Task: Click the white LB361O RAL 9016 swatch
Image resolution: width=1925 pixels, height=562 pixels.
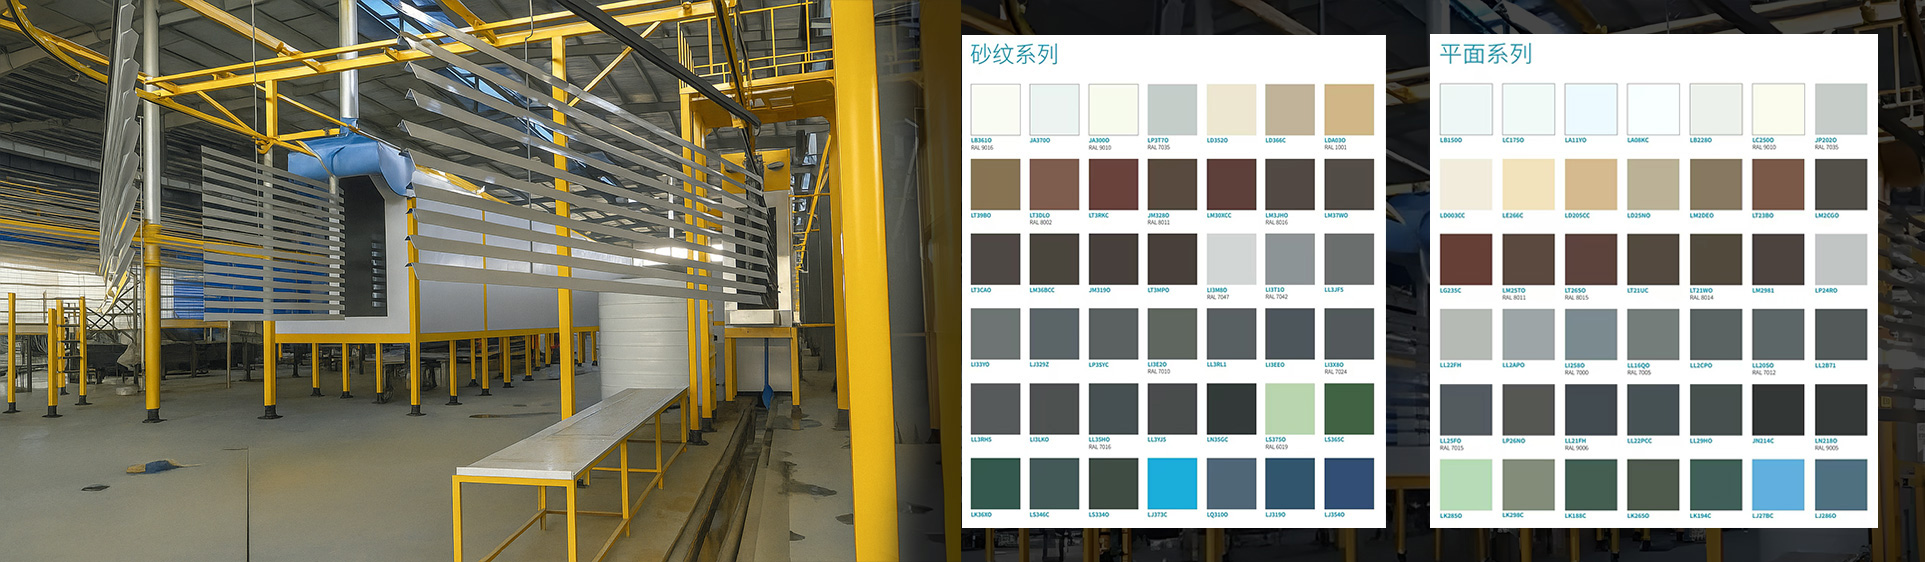Action: click(995, 110)
